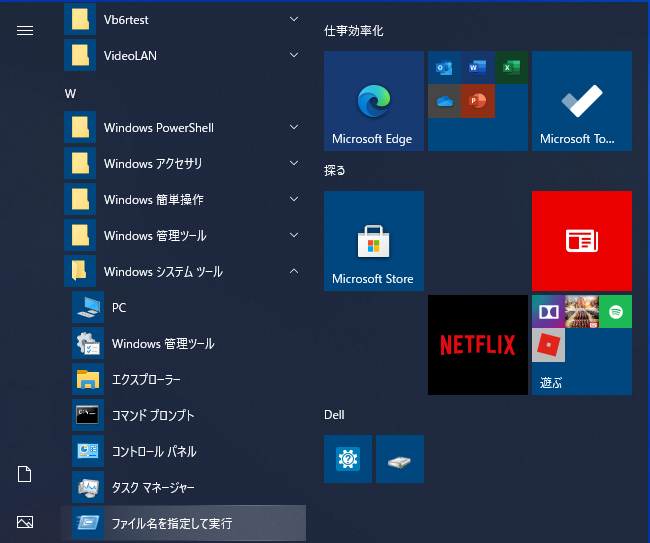Click the Windows 管理ツール gear checklist icon
This screenshot has width=650, height=543.
88,343
